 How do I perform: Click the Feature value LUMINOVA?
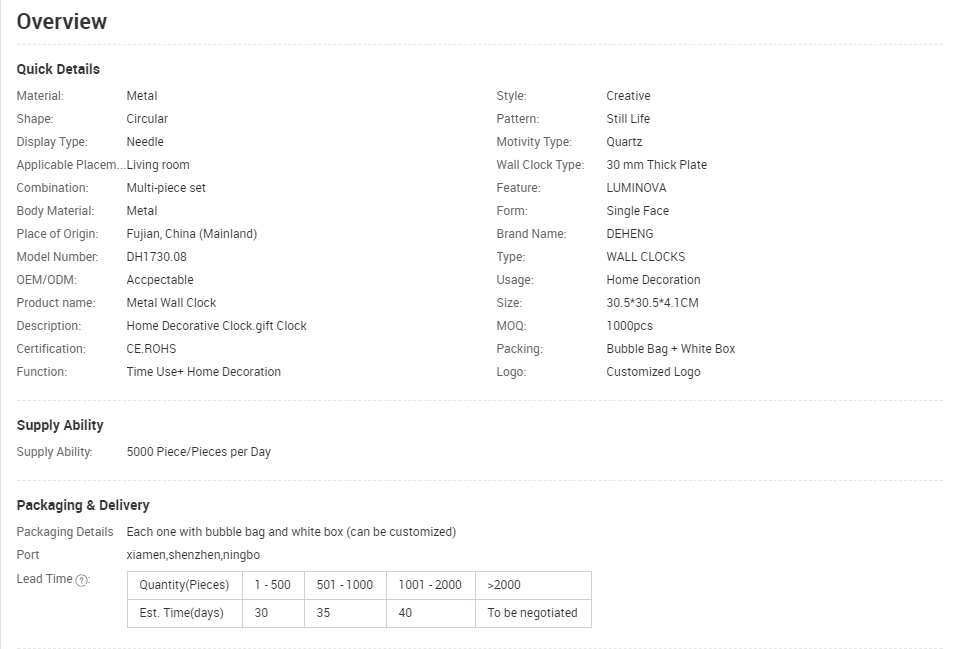click(637, 188)
